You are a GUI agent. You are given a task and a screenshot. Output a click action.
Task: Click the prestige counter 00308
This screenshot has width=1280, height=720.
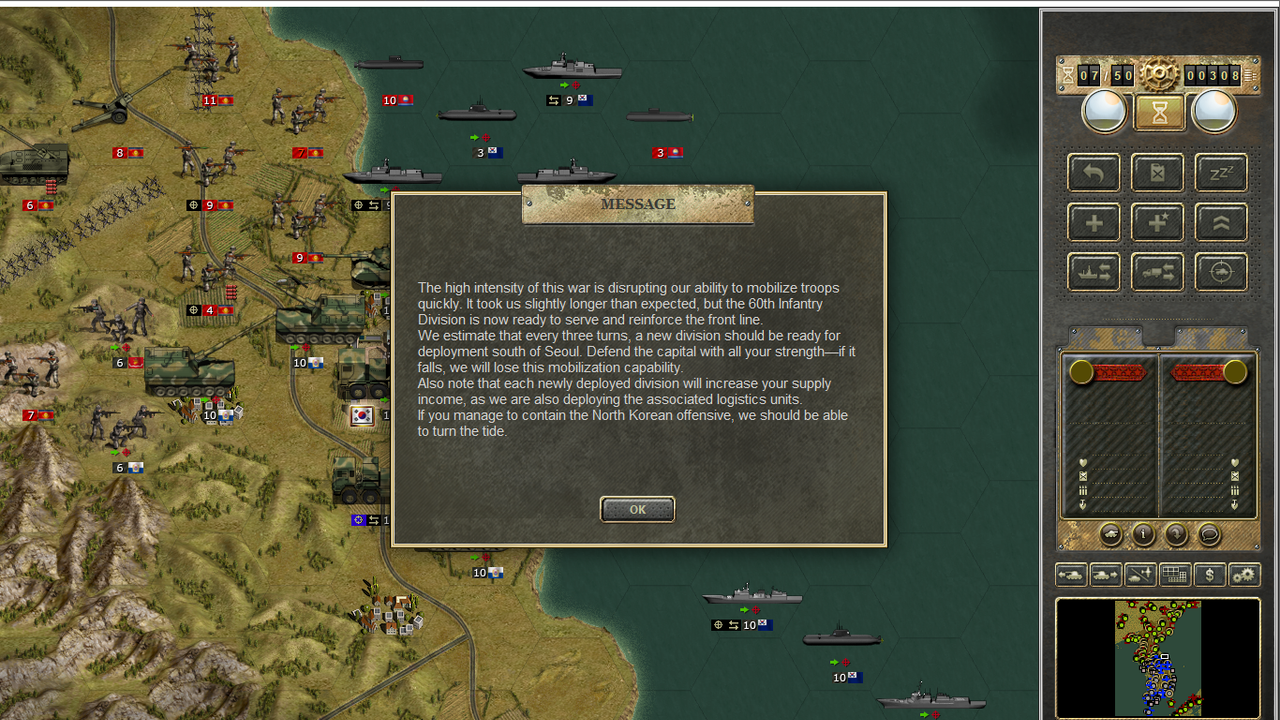point(1212,75)
